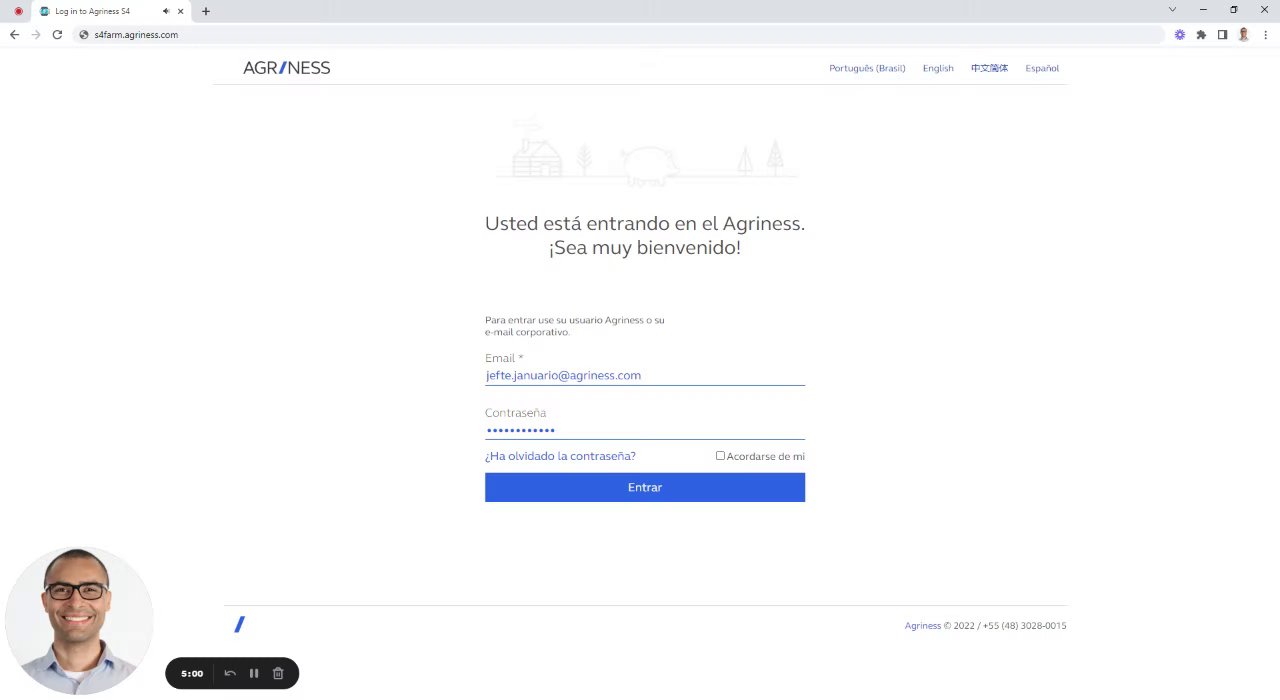Open the Chrome profile avatar
The width and height of the screenshot is (1280, 700).
pos(1244,34)
